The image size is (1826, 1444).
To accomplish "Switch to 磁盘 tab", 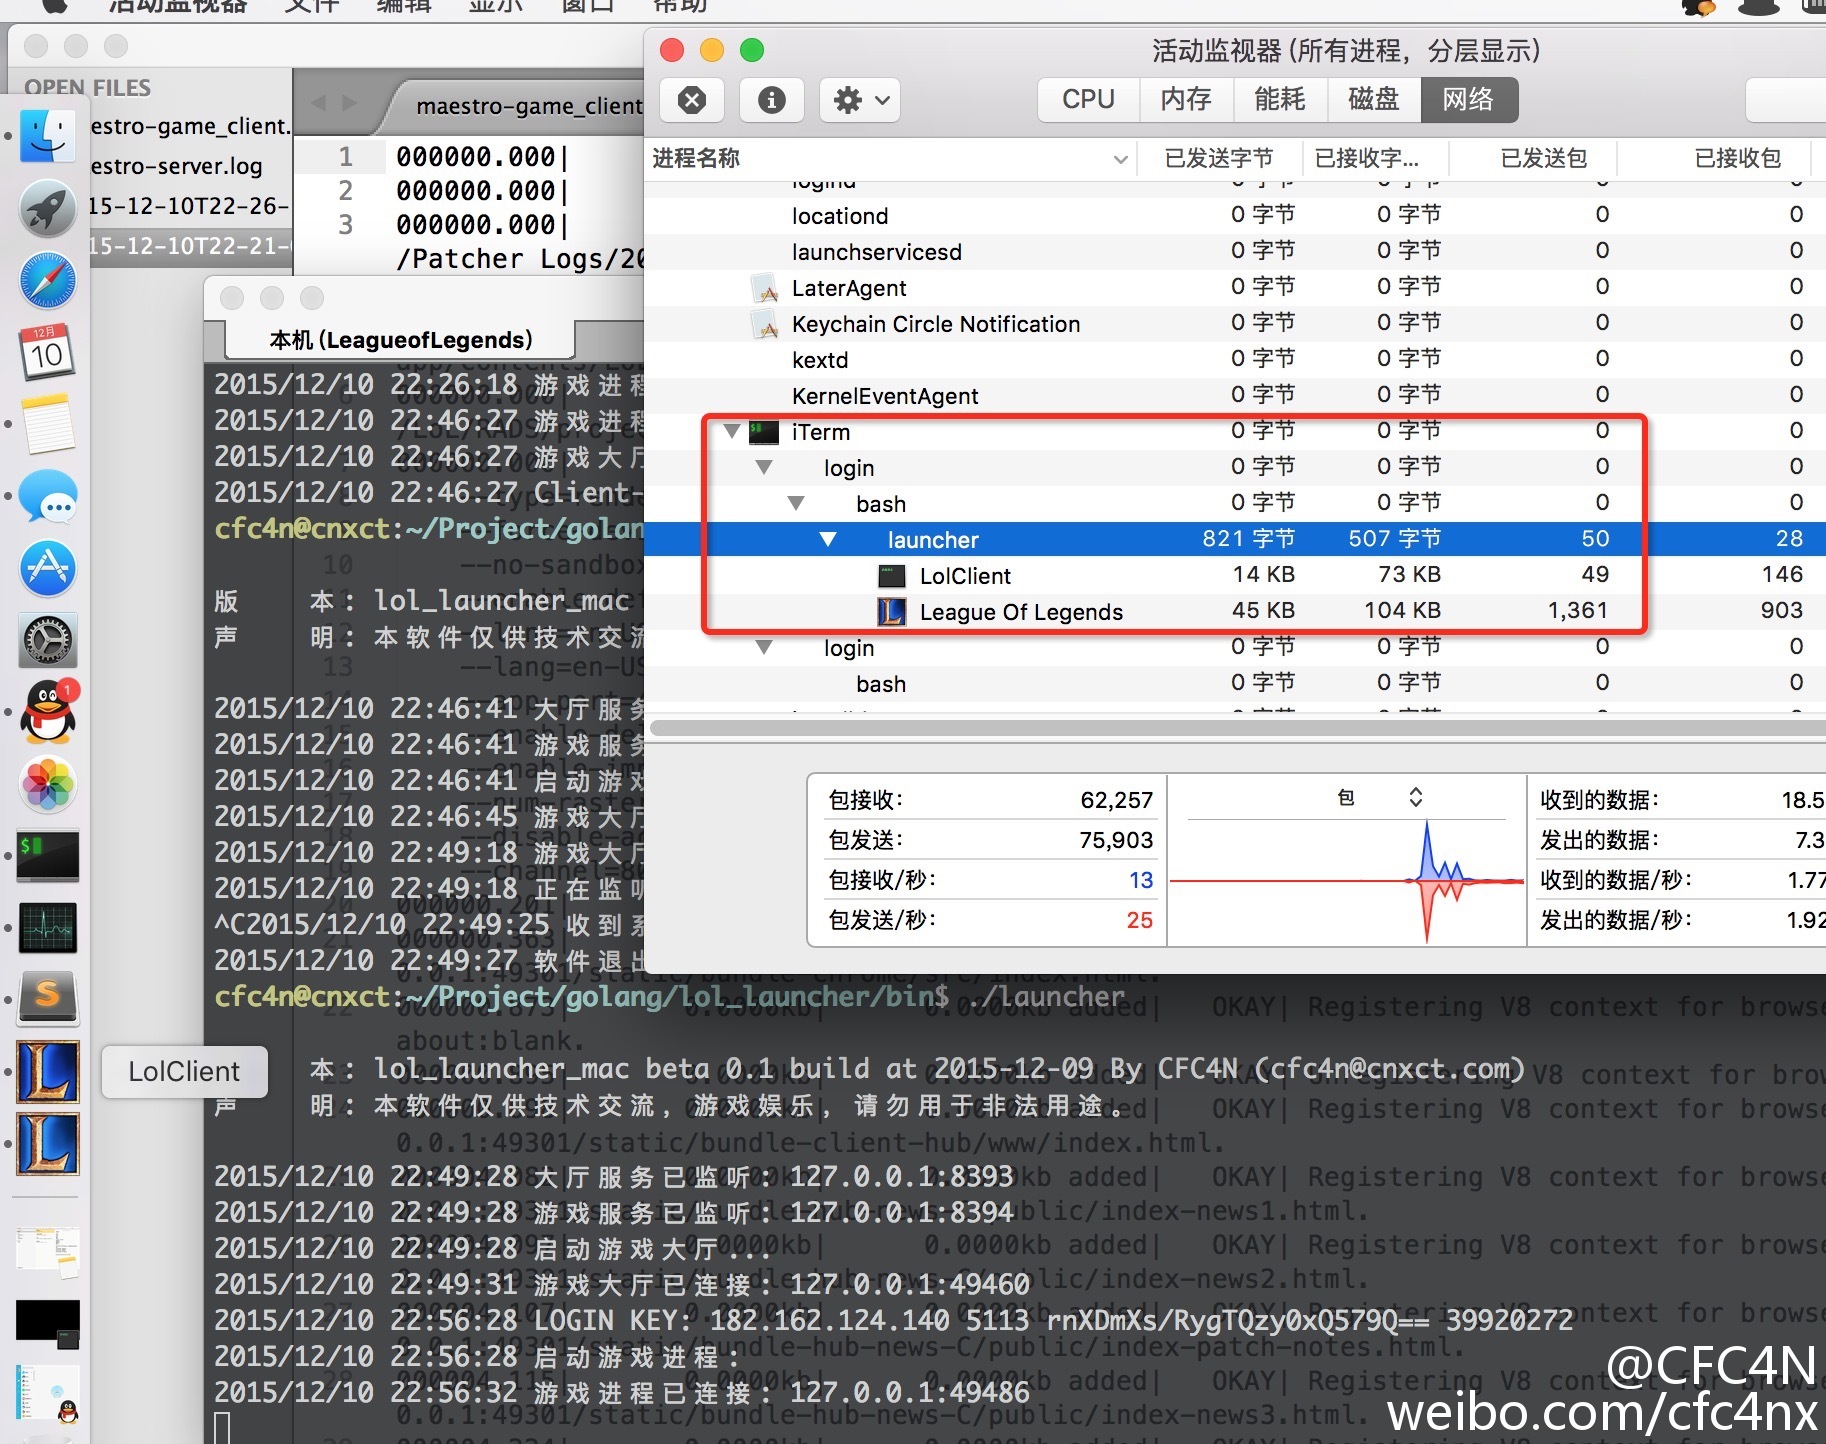I will coord(1373,100).
